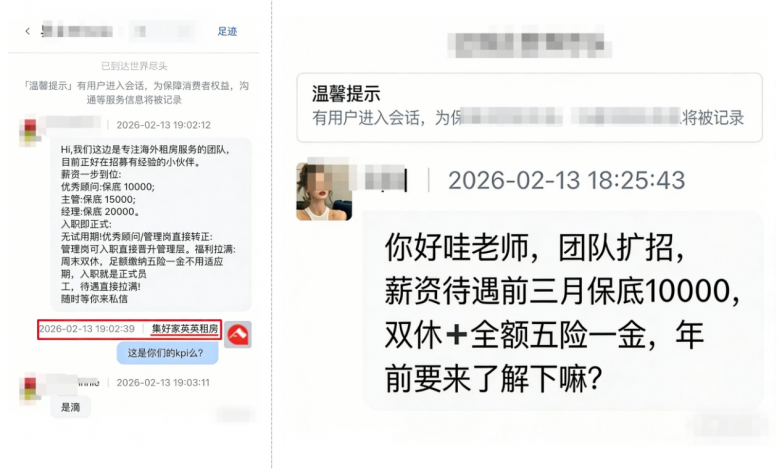
Task: Select the blue bubble 这是你们的kpi么?
Action: coord(167,353)
